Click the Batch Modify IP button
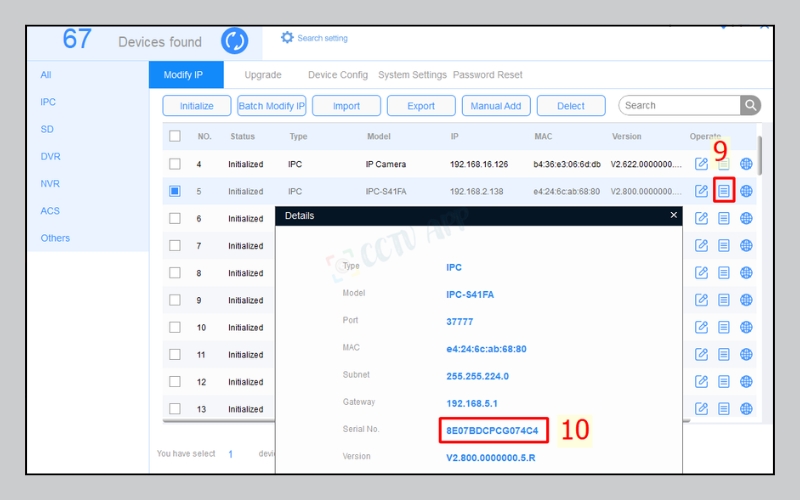The width and height of the screenshot is (800, 500). click(x=271, y=106)
